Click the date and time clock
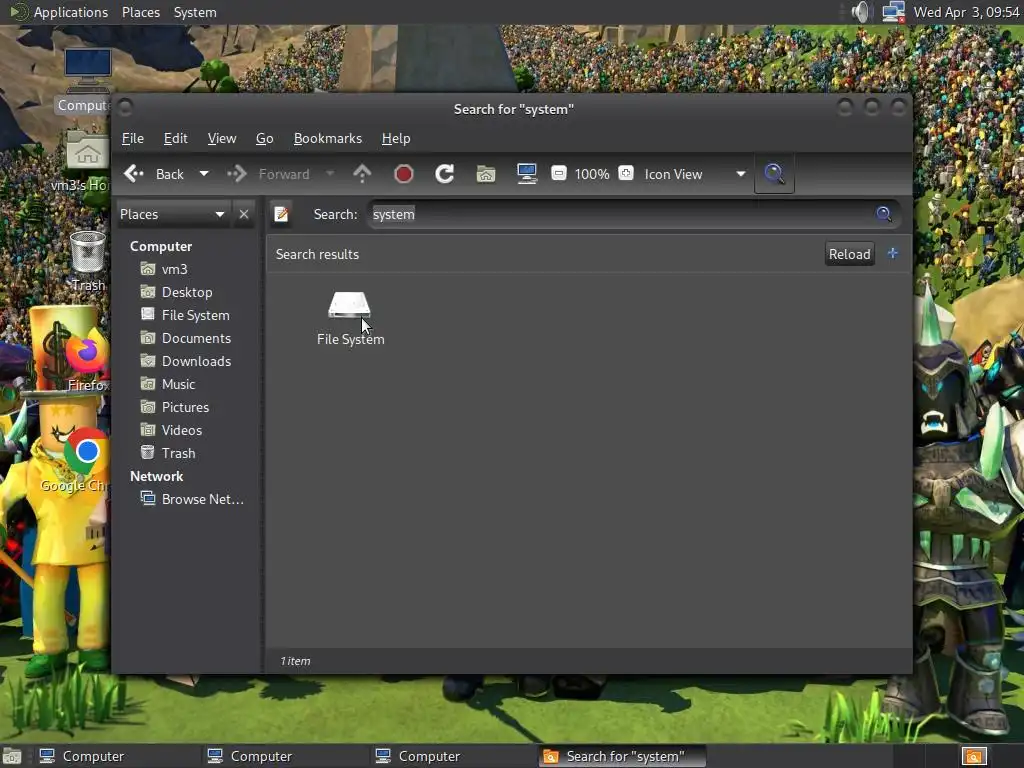 (966, 12)
